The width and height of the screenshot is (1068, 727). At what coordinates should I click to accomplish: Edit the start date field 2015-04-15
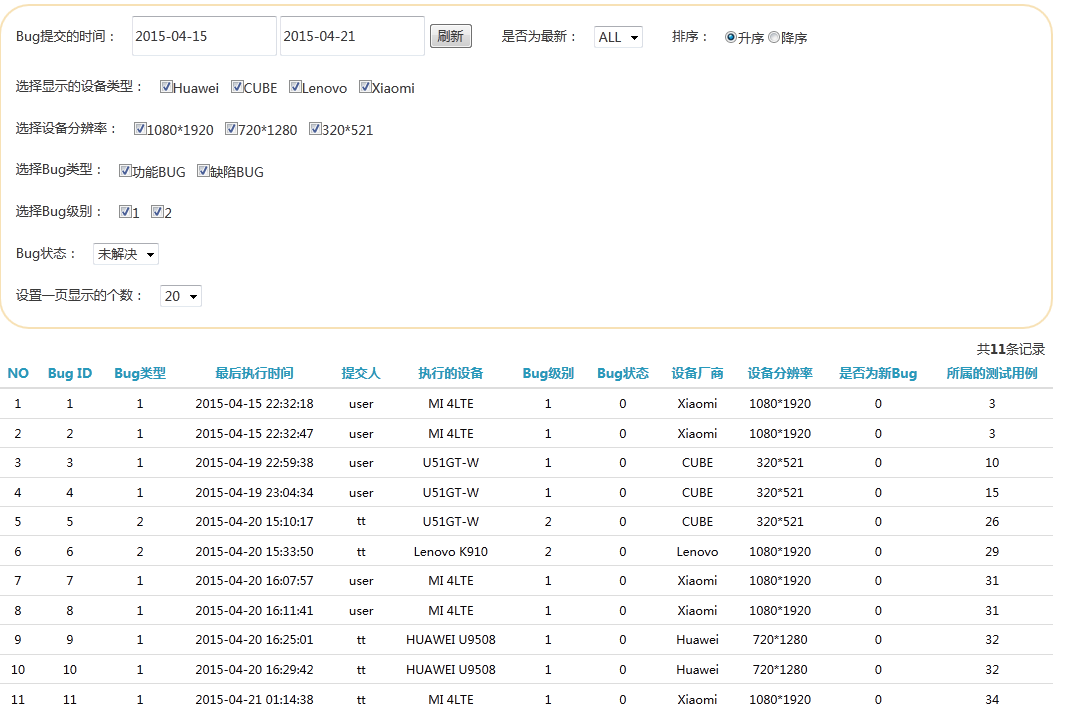pos(204,36)
